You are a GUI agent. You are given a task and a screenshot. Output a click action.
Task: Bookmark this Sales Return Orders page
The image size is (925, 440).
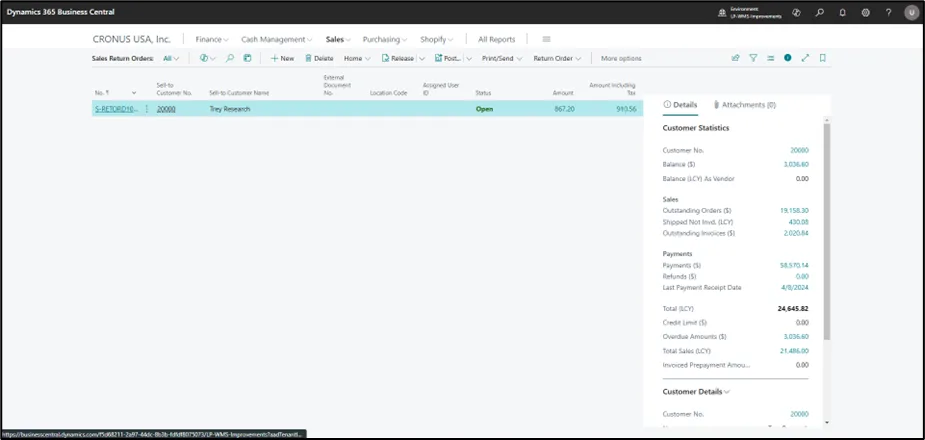[x=823, y=58]
